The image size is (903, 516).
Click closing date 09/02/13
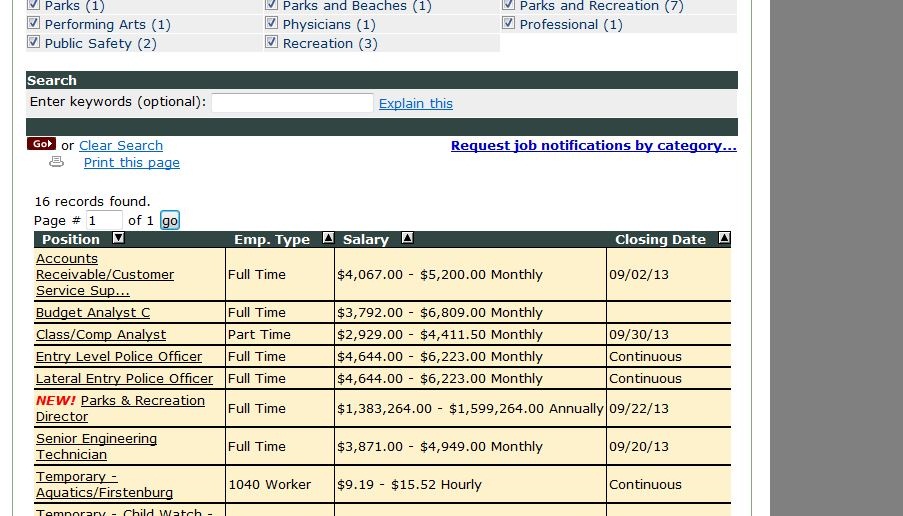tap(639, 275)
